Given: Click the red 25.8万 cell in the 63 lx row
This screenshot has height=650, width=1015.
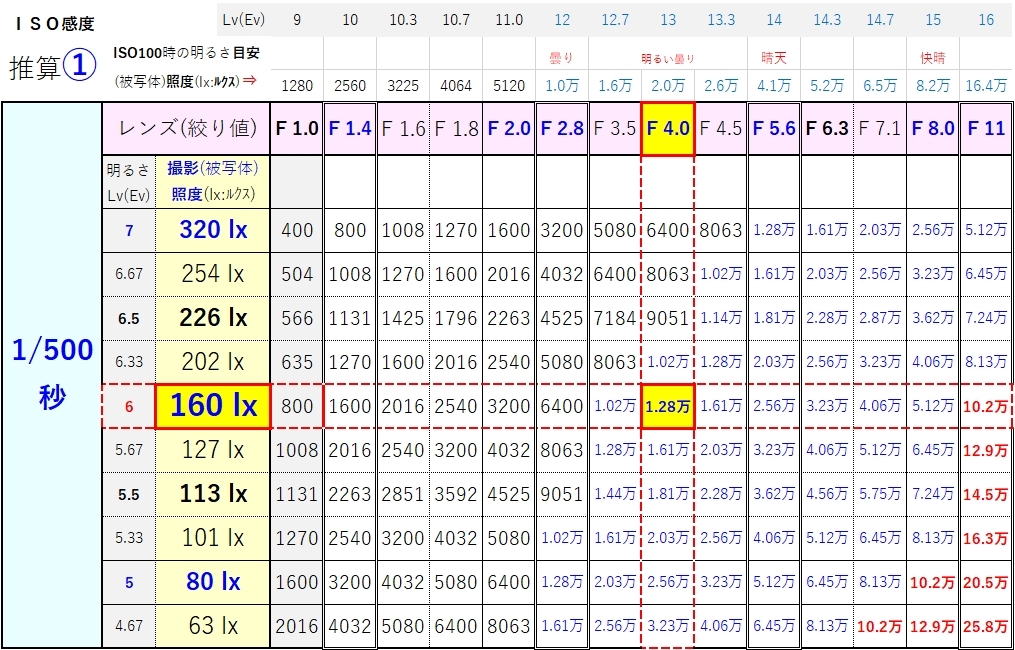Looking at the screenshot, I should (x=987, y=626).
